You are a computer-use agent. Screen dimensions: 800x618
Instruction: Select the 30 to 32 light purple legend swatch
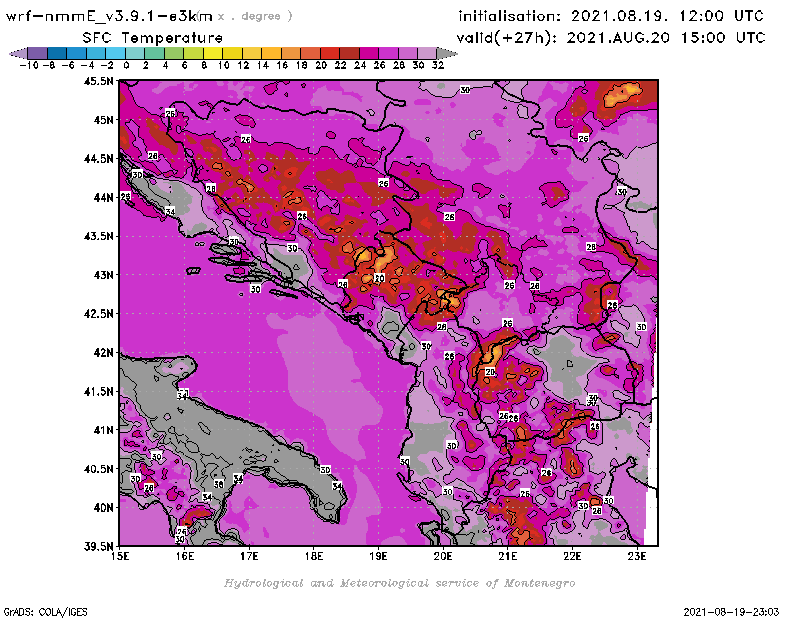(x=428, y=53)
